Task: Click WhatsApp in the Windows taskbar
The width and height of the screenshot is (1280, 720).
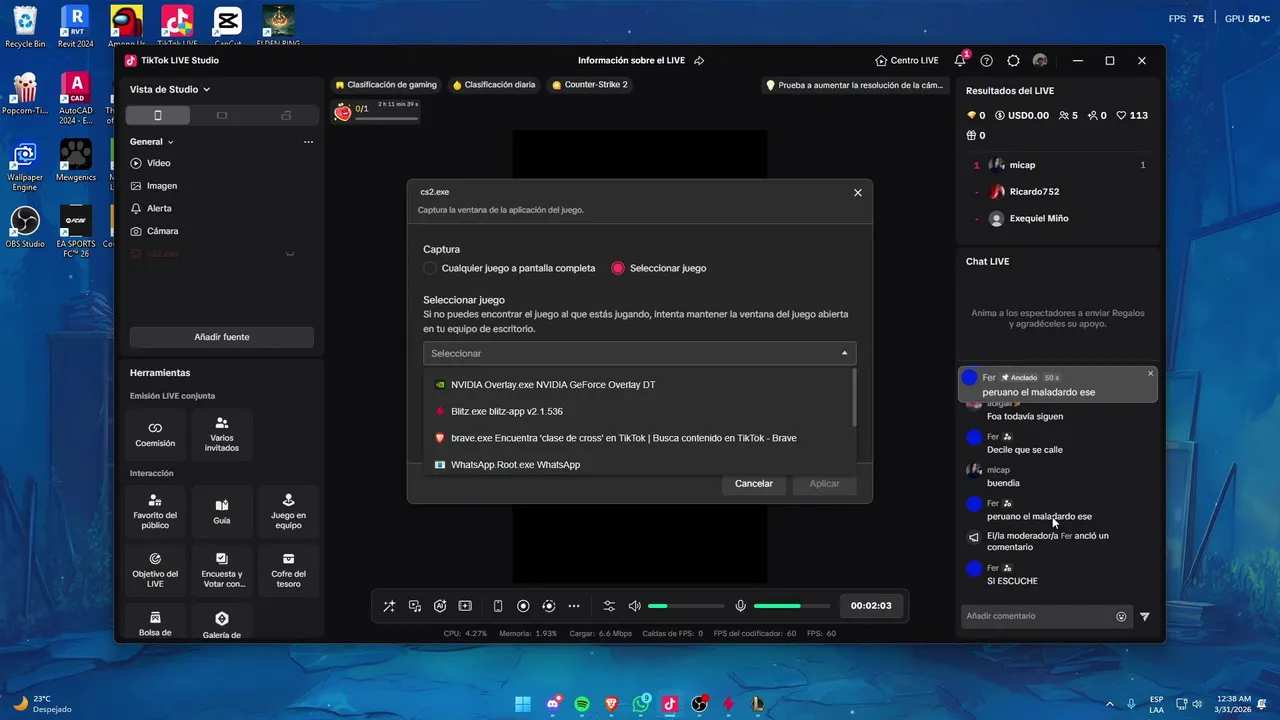Action: tap(641, 704)
